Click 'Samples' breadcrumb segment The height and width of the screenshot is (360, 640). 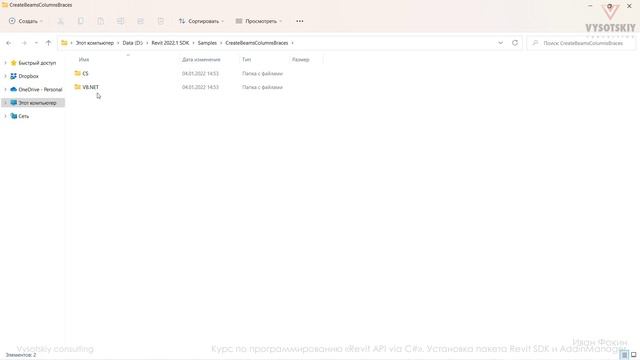pyautogui.click(x=207, y=43)
